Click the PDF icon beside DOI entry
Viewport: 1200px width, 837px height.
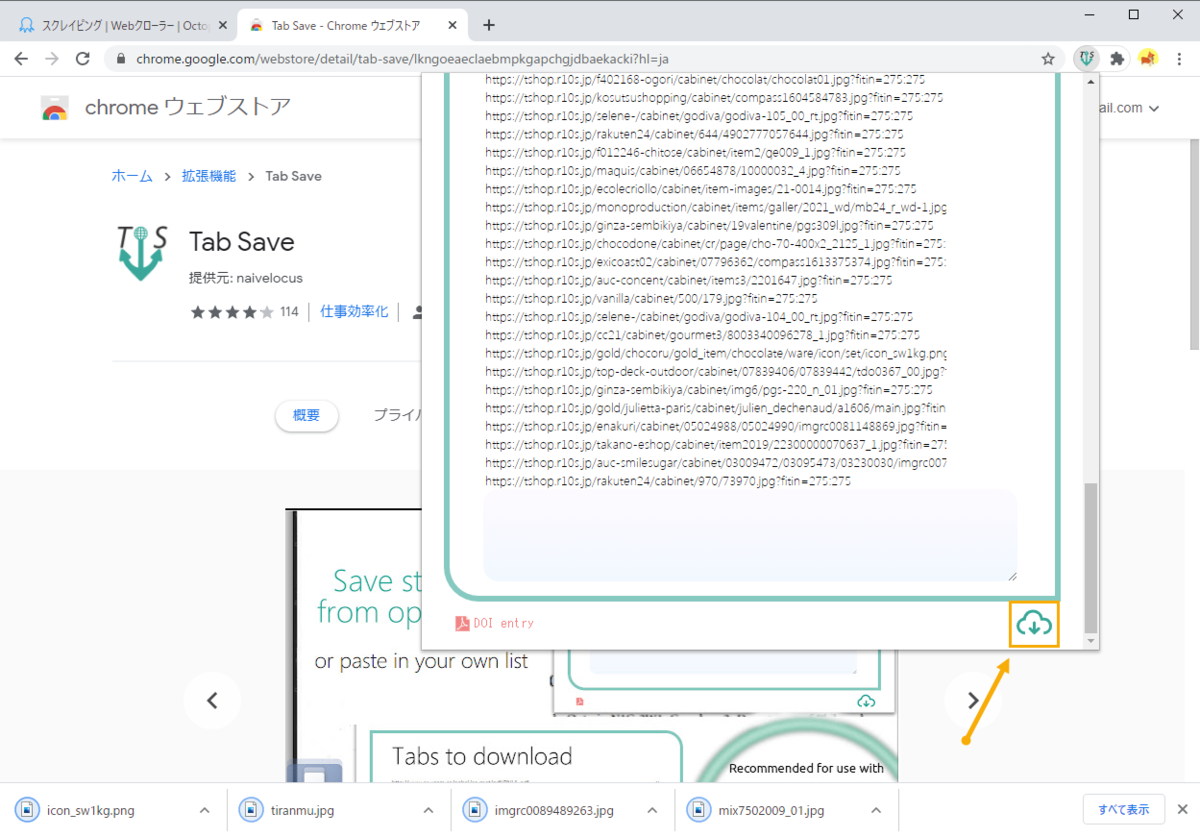pos(462,623)
